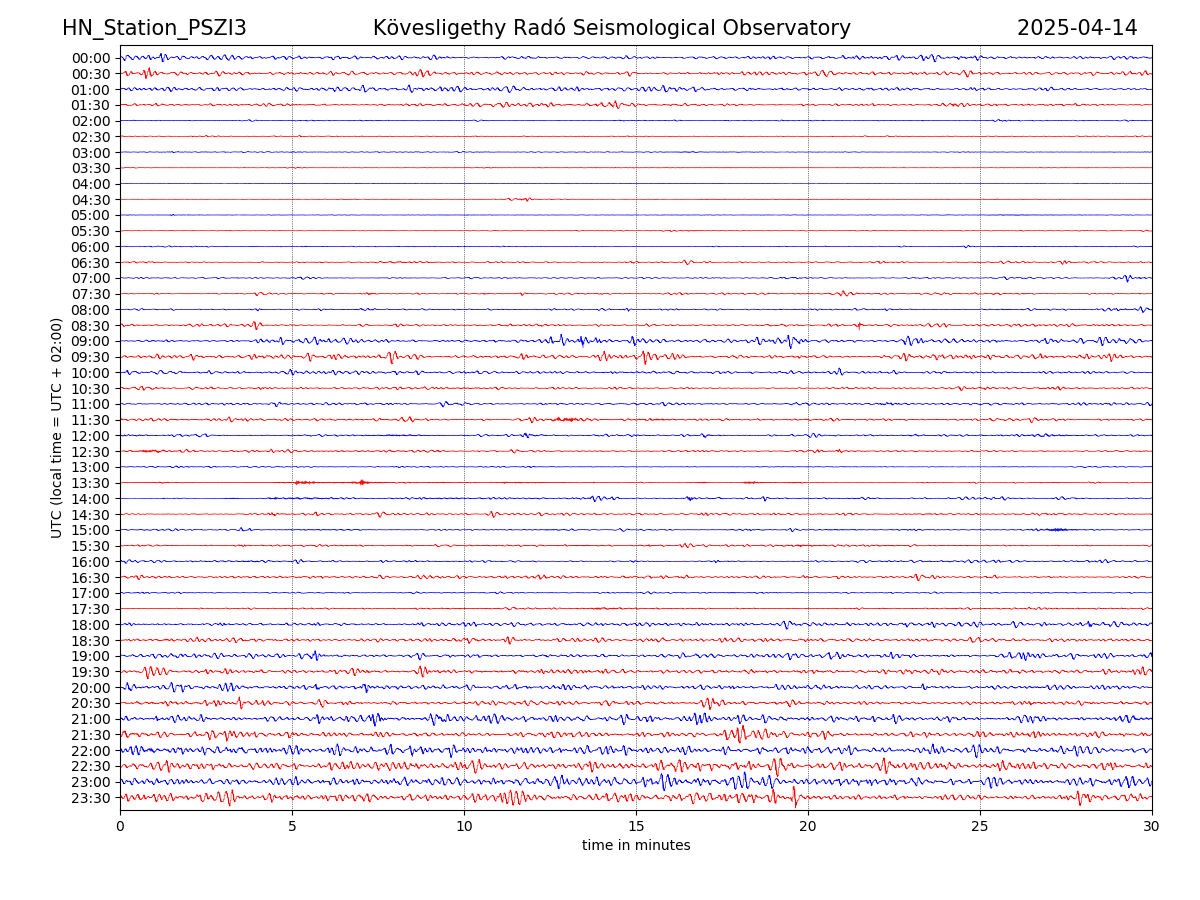The height and width of the screenshot is (900, 1200).
Task: Select the 23:30 row label
Action: click(x=91, y=798)
